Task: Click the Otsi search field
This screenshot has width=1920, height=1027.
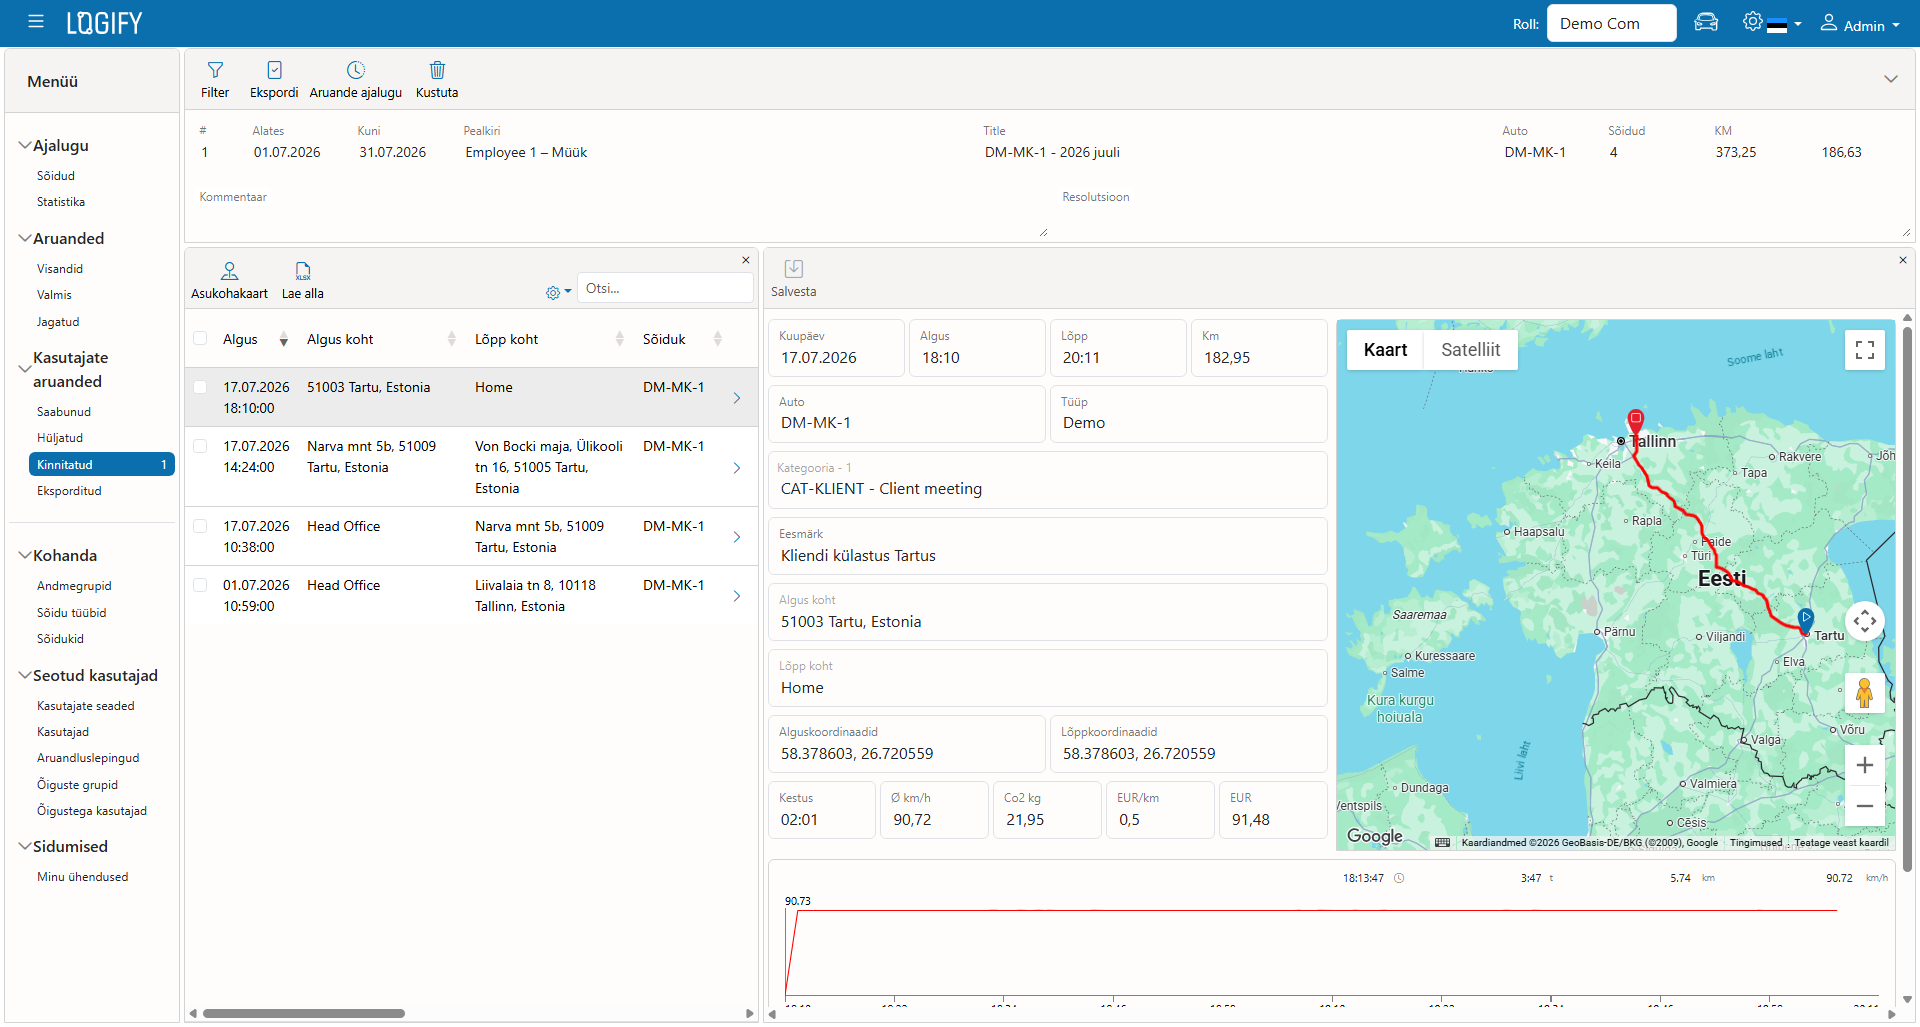Action: (x=665, y=288)
